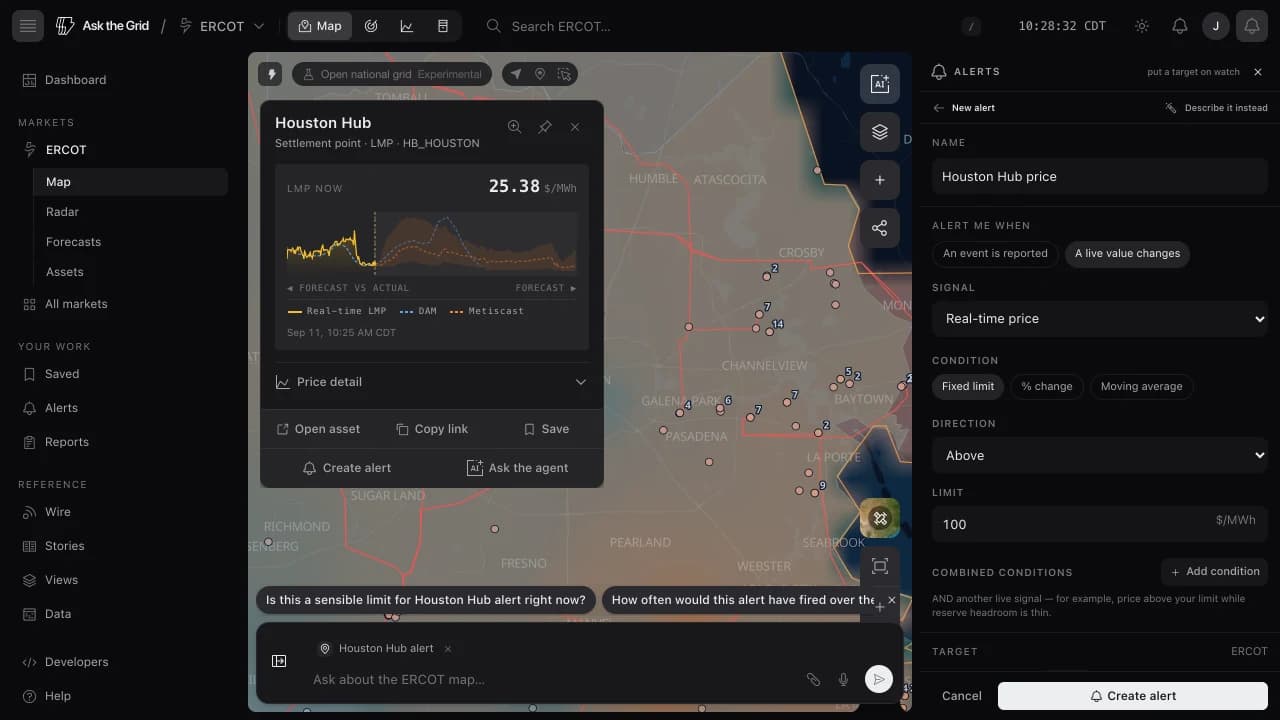Click the locate-me arrow icon on map
Image resolution: width=1280 pixels, height=720 pixels.
[x=516, y=74]
